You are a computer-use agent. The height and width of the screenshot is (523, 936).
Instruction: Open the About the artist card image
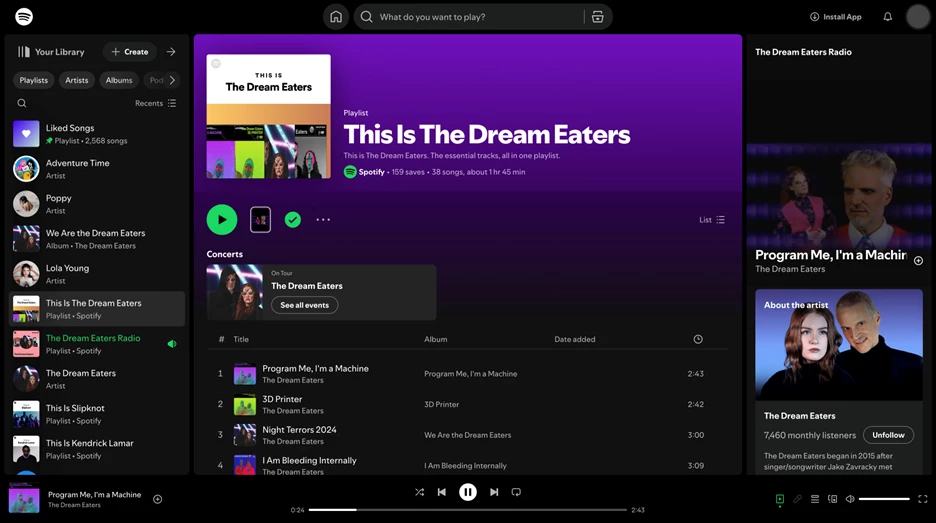839,344
